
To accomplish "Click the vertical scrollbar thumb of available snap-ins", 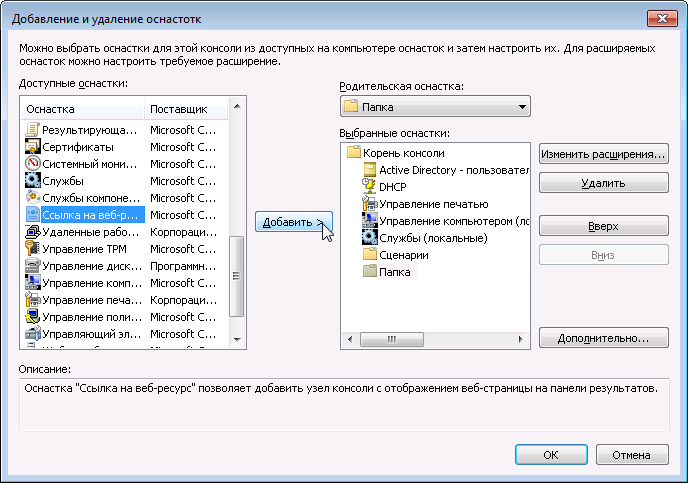I will coord(236,276).
